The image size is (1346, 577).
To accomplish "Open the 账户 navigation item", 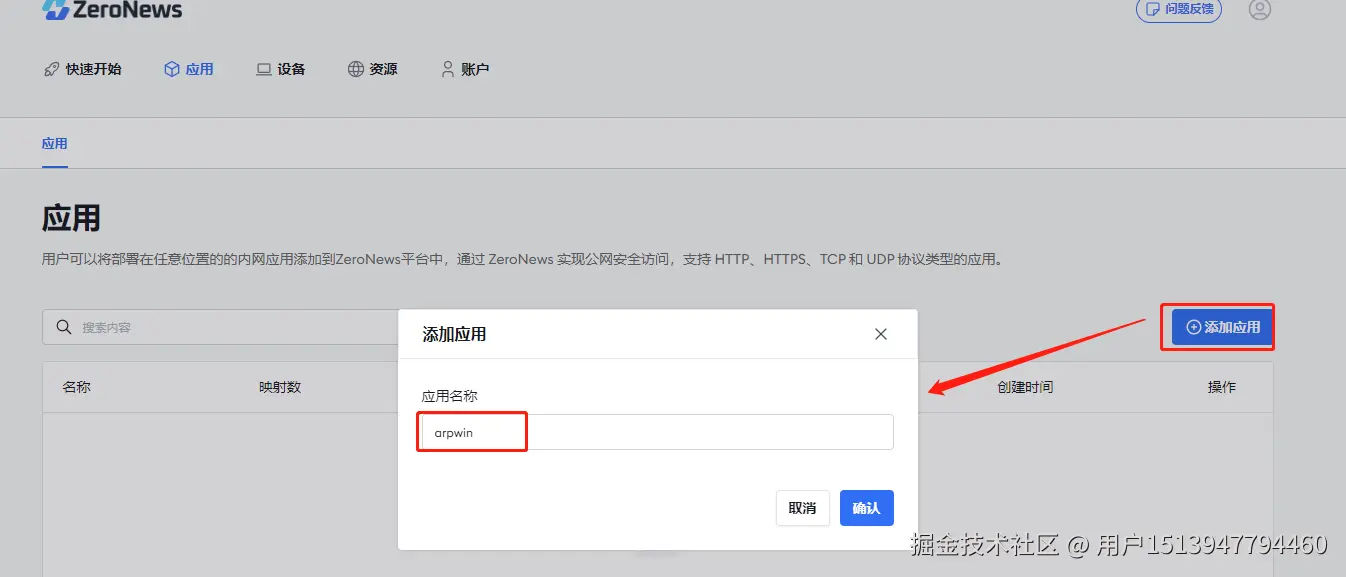I will point(465,69).
